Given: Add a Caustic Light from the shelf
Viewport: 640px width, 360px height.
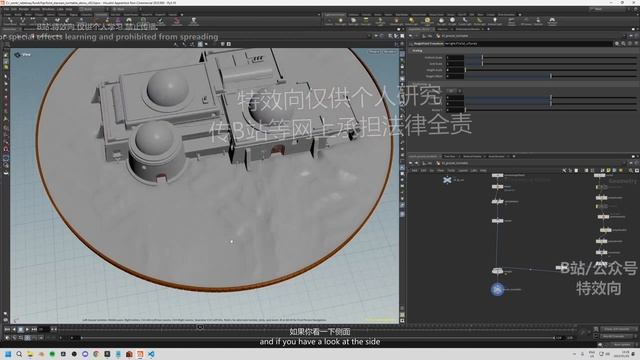Looking at the screenshot, I should (465, 21).
